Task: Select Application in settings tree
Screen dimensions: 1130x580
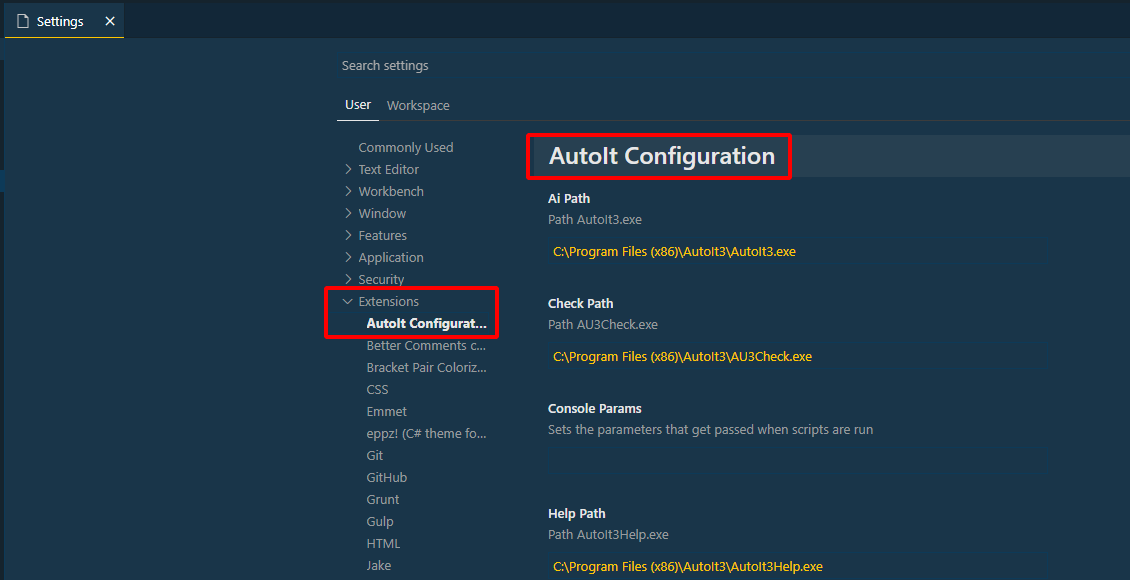Action: 391,257
